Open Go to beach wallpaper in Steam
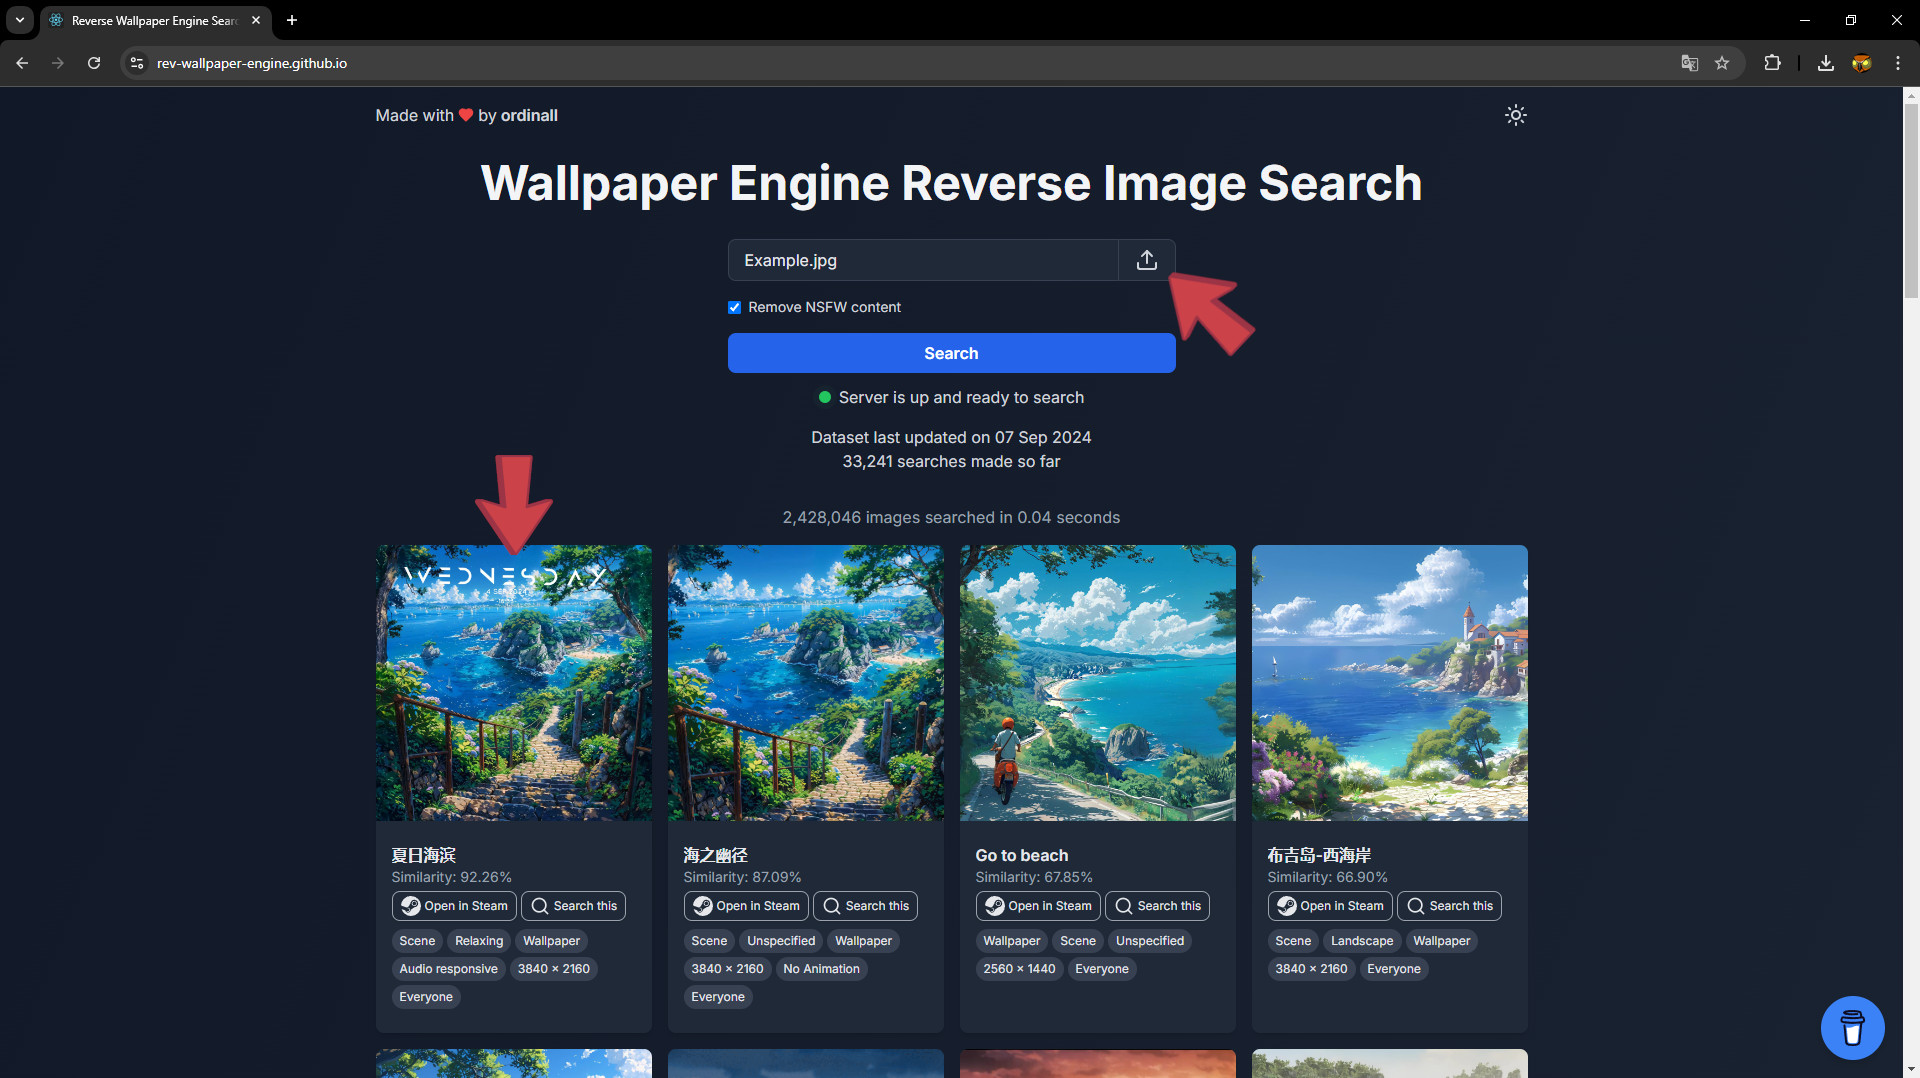1920x1078 pixels. pos(1038,906)
